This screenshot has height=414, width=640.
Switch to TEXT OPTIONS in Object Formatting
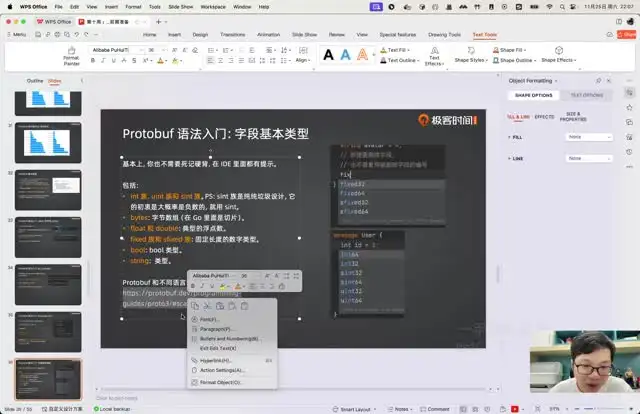(x=586, y=95)
